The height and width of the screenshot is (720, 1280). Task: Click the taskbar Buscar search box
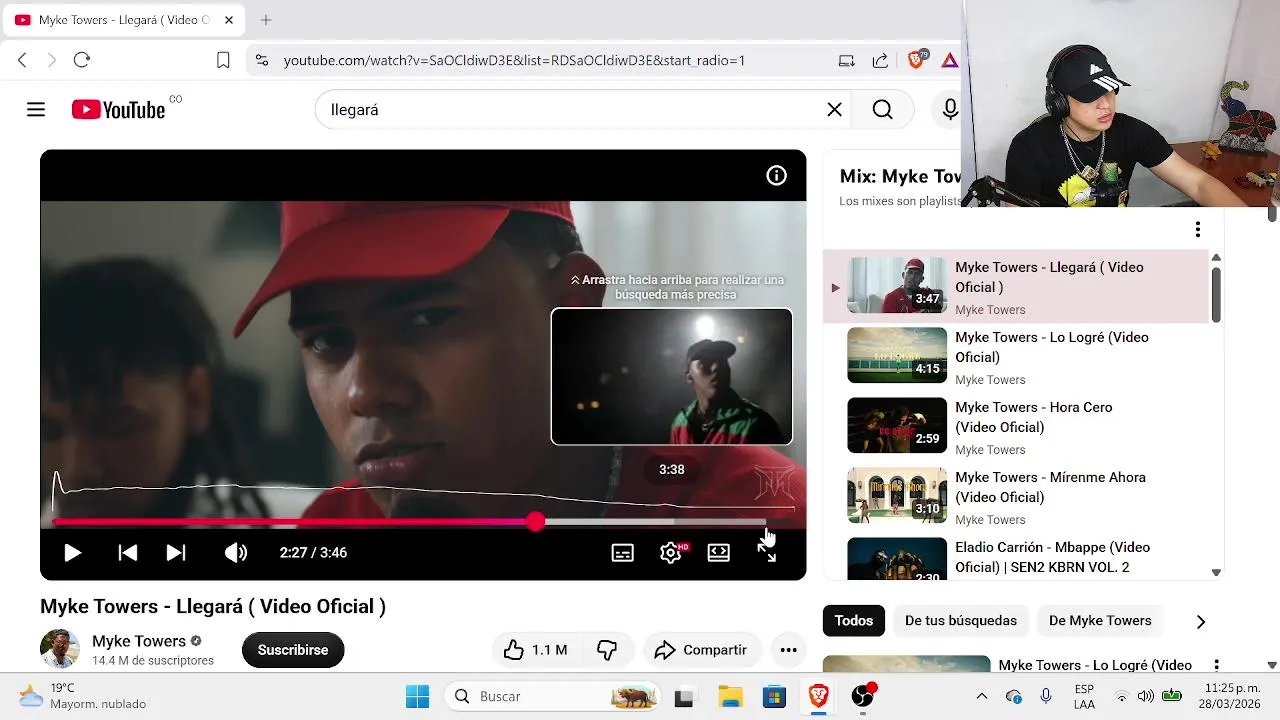pyautogui.click(x=553, y=696)
